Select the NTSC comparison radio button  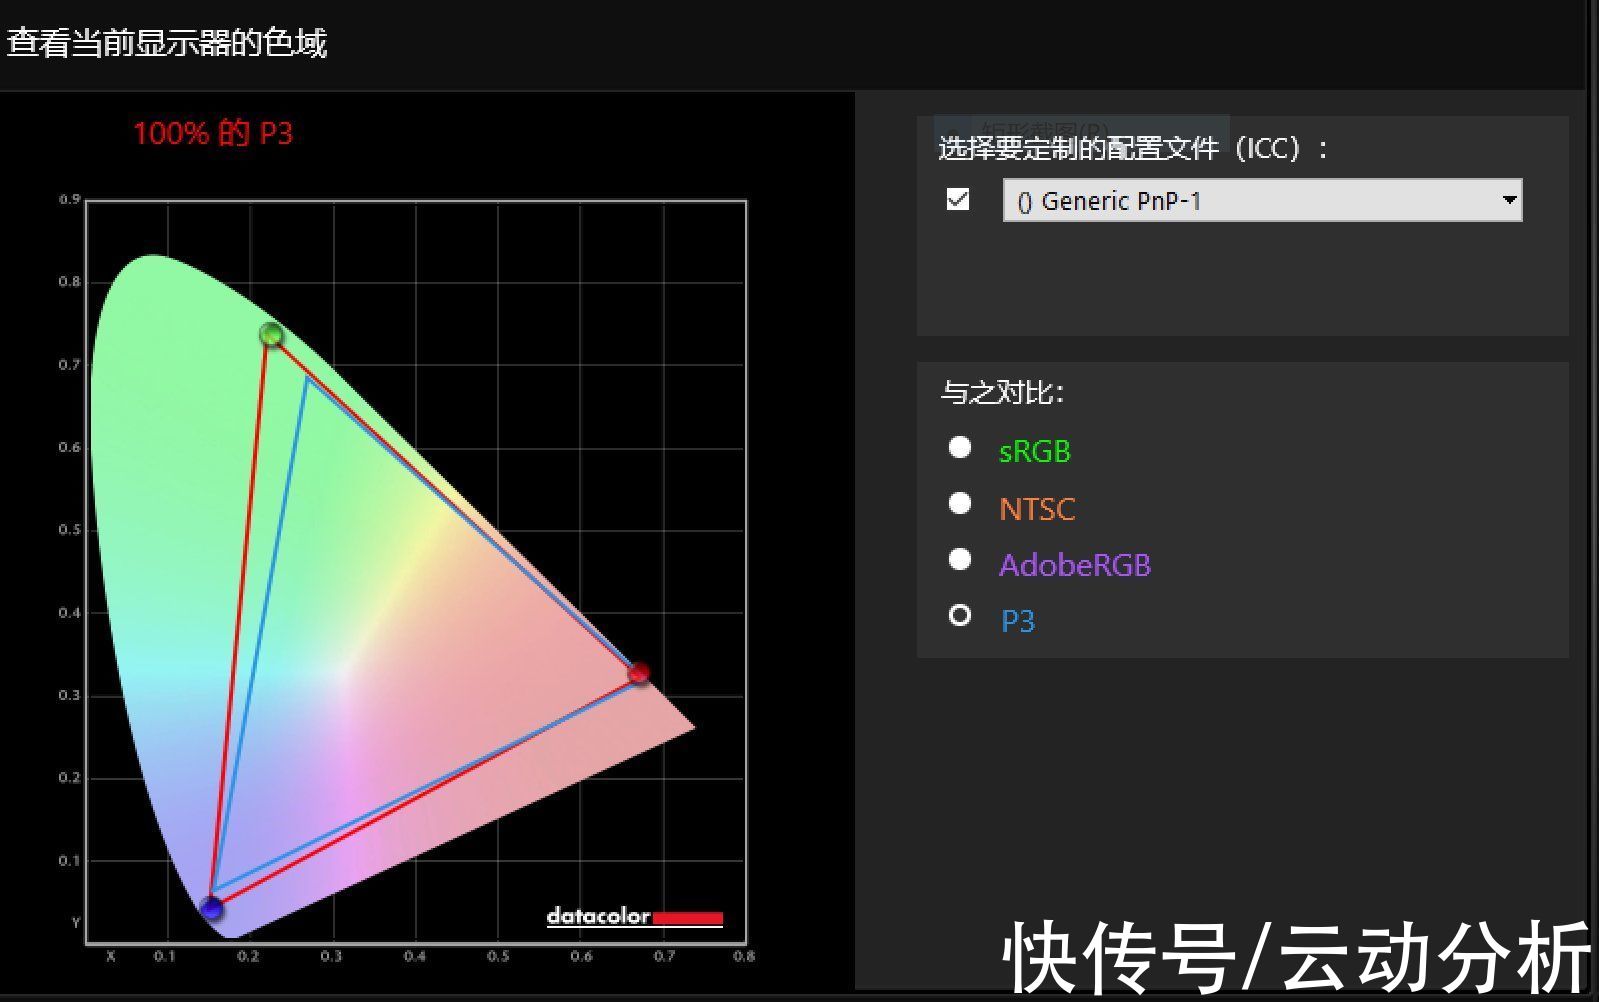coord(960,503)
